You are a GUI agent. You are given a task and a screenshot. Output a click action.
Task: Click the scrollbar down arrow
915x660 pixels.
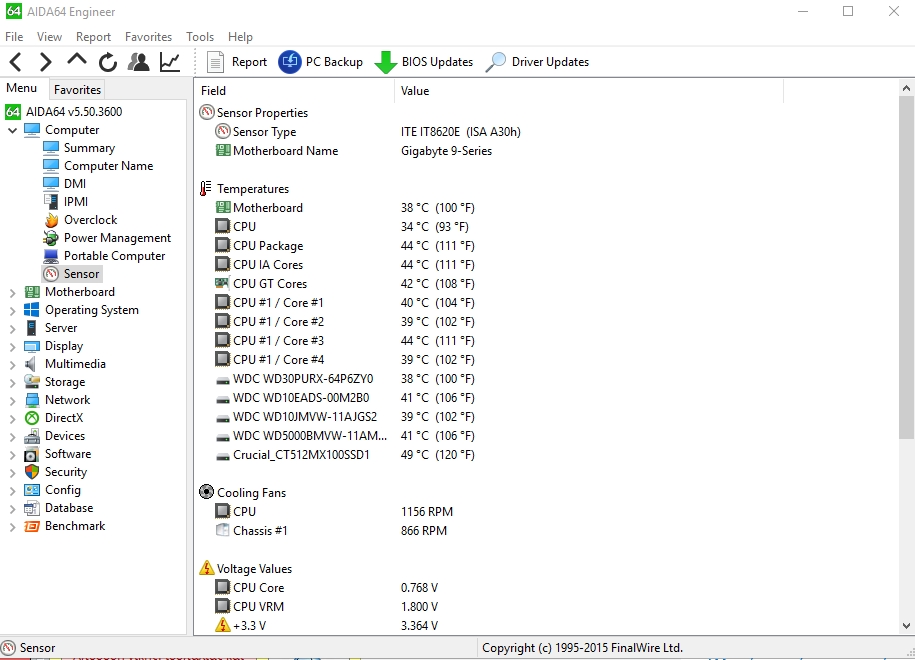click(x=906, y=626)
